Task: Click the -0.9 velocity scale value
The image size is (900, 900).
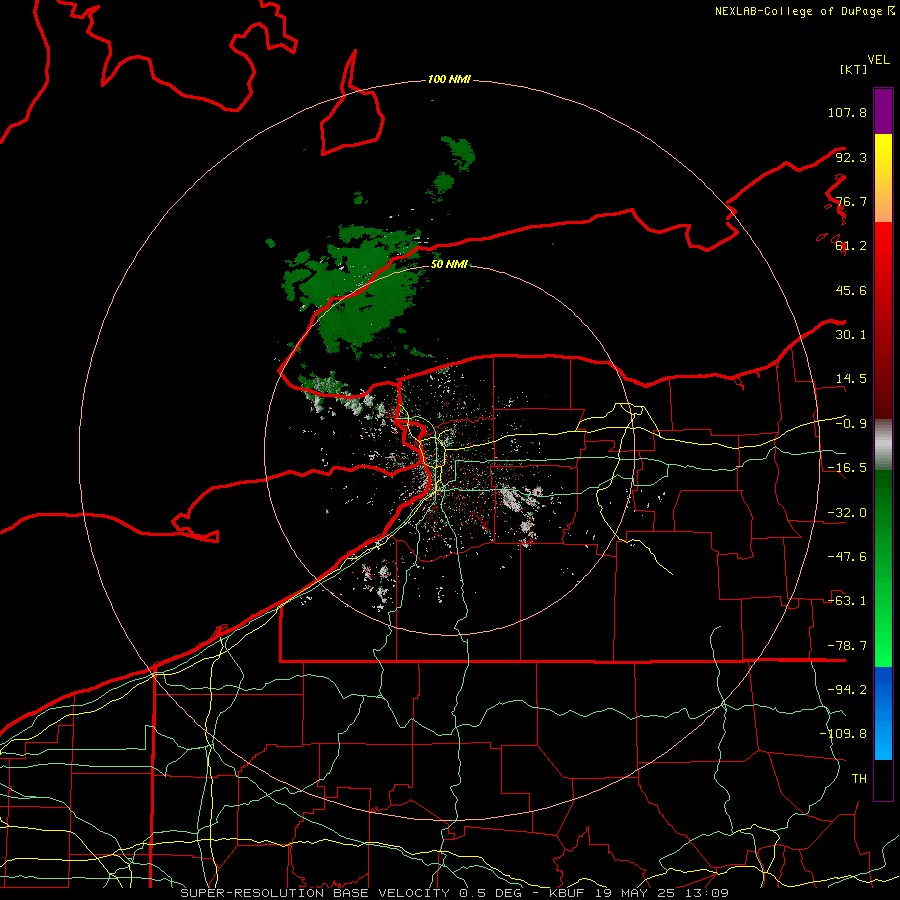Action: (x=851, y=424)
